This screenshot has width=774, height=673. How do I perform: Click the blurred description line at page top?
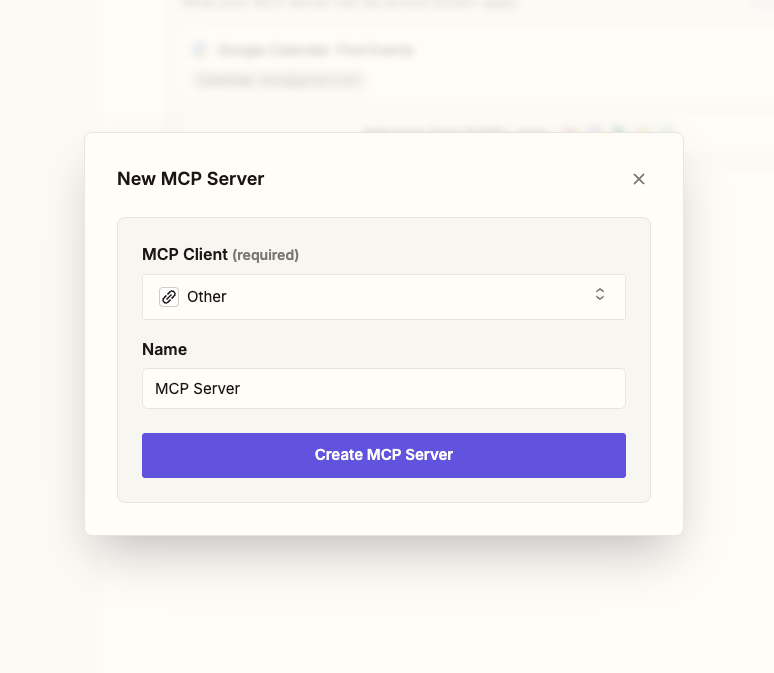350,3
